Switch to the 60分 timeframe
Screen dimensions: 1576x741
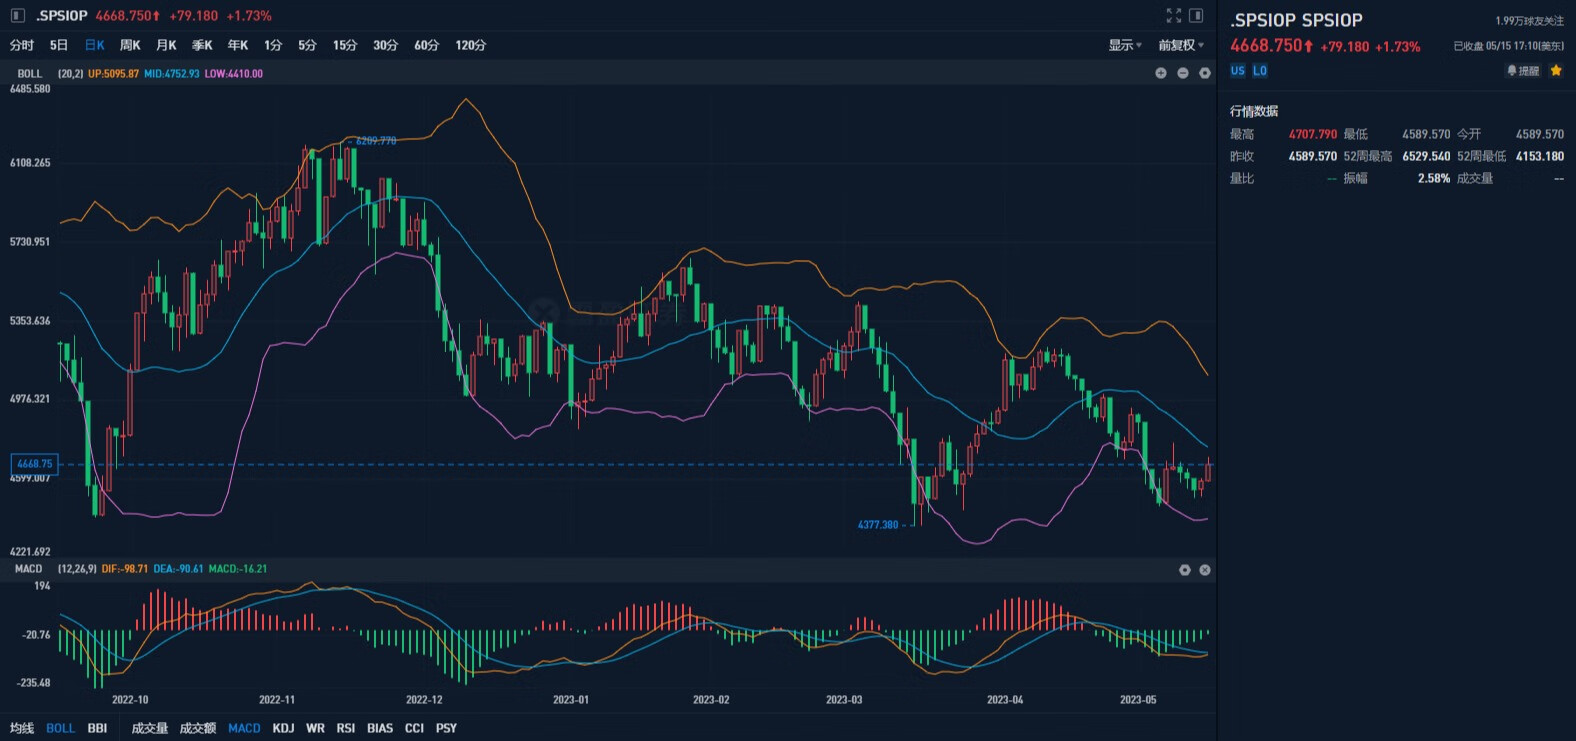[x=427, y=45]
